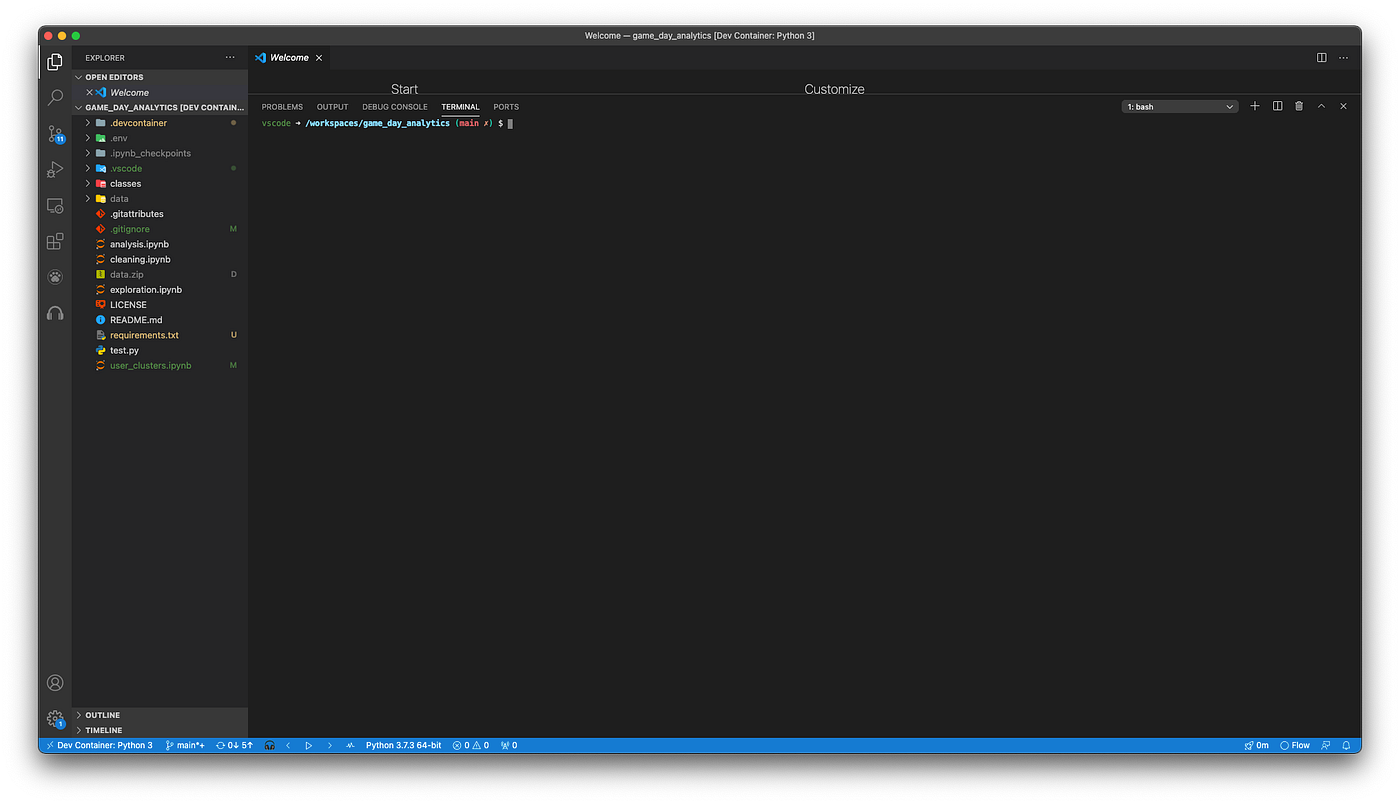The height and width of the screenshot is (804, 1400).
Task: Switch to the PORTS tab
Action: (506, 106)
